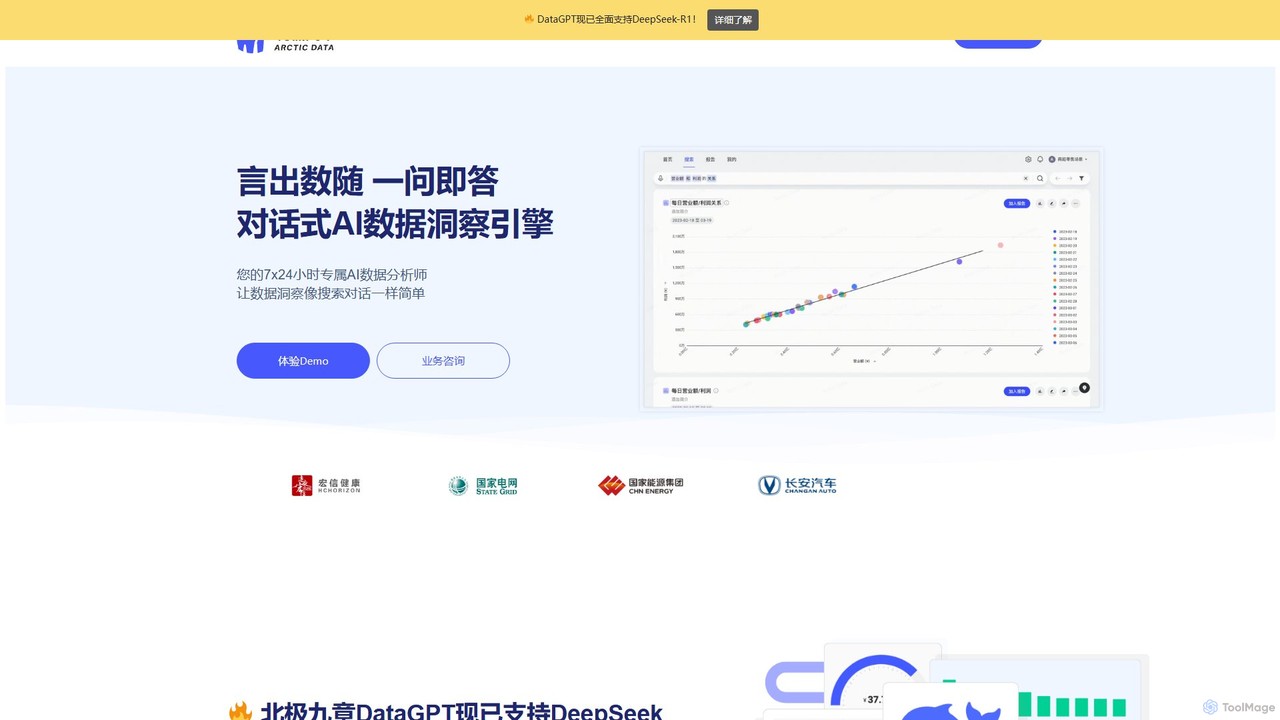Click the date range chip under 每日营业额/利润关系

(x=692, y=220)
